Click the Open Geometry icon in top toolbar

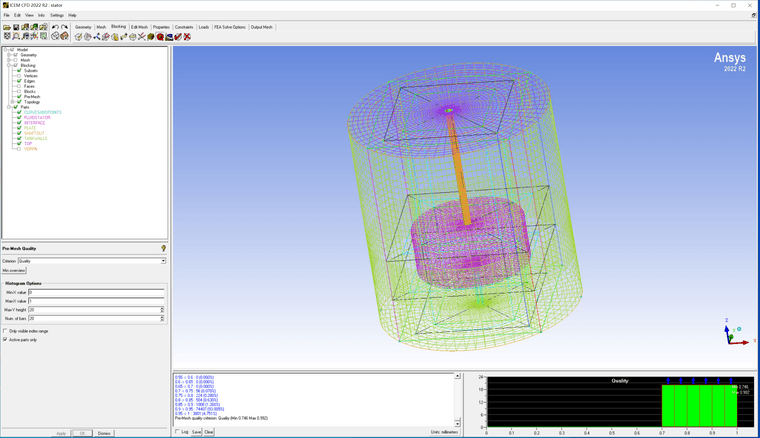tap(25, 27)
